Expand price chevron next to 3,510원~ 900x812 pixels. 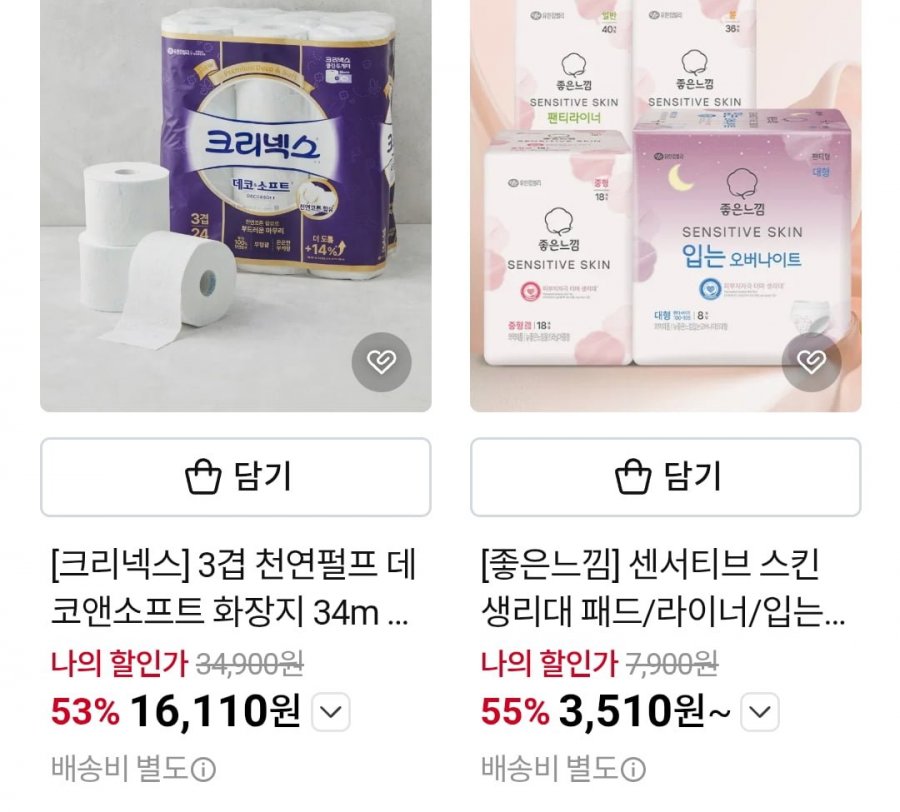pos(760,712)
